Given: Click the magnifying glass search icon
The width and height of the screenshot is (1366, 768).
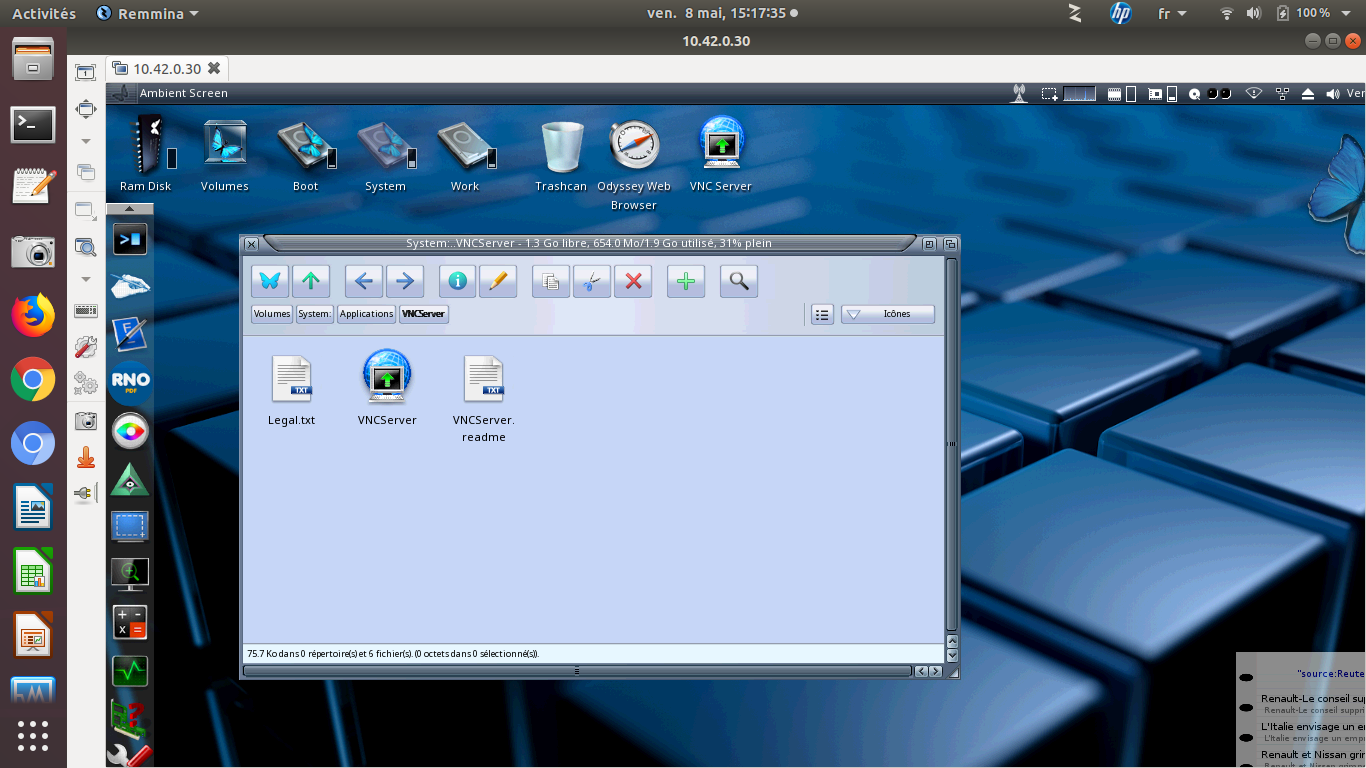Looking at the screenshot, I should pos(739,281).
